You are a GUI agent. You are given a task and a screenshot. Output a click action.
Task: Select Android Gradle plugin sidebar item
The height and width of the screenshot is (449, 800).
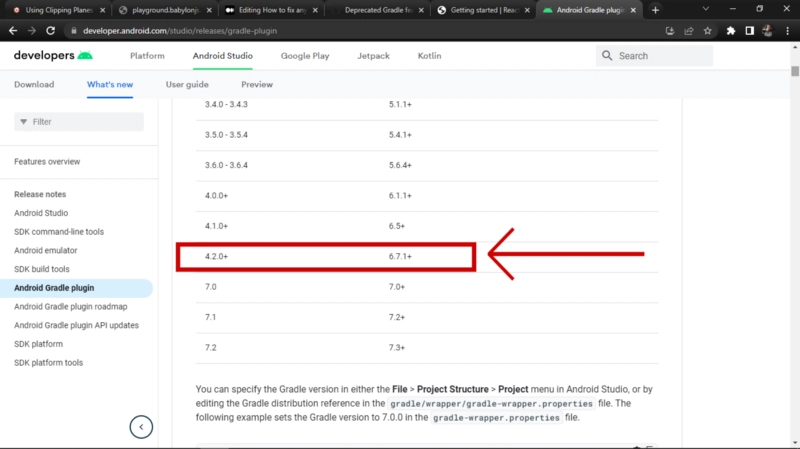click(77, 288)
